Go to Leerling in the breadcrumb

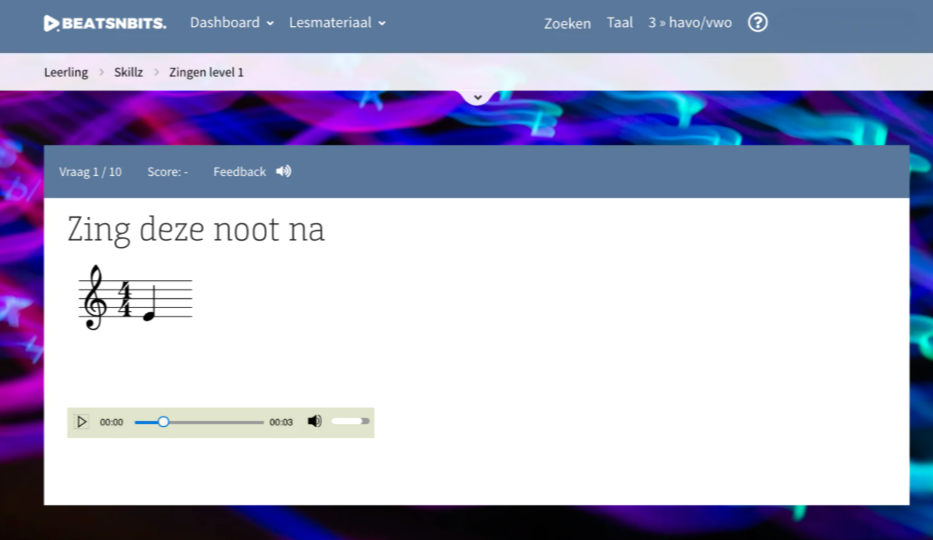click(66, 72)
